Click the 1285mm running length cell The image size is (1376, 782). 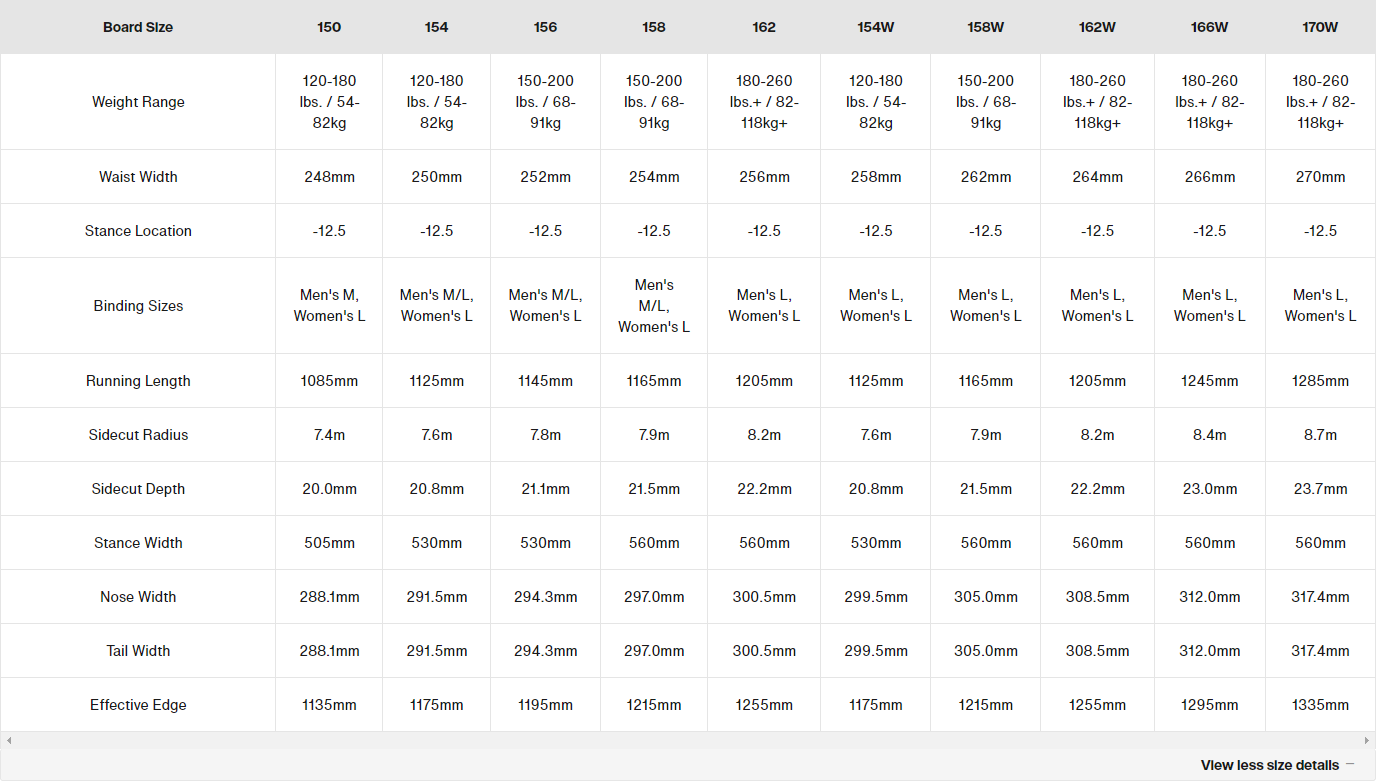click(x=1320, y=381)
